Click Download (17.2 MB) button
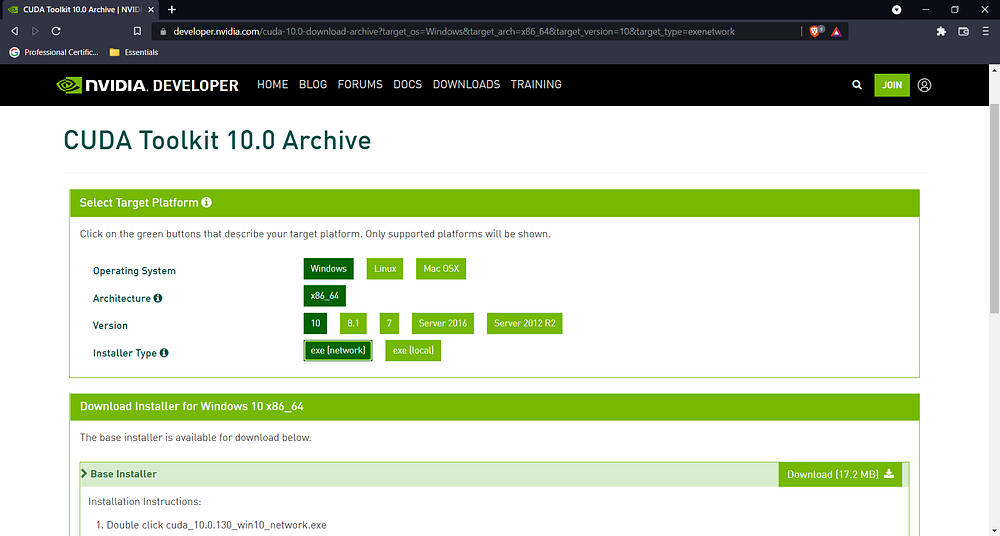 click(x=840, y=474)
